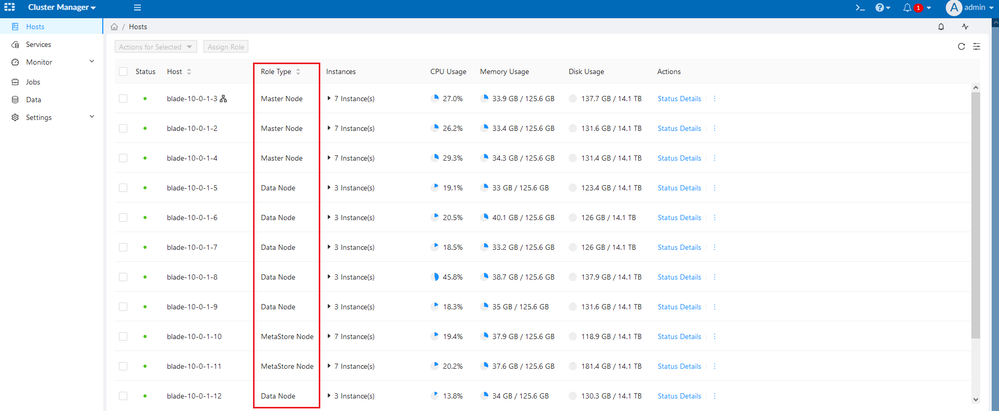
Task: Expand instances for blade-10-0-1-5
Action: (x=329, y=188)
